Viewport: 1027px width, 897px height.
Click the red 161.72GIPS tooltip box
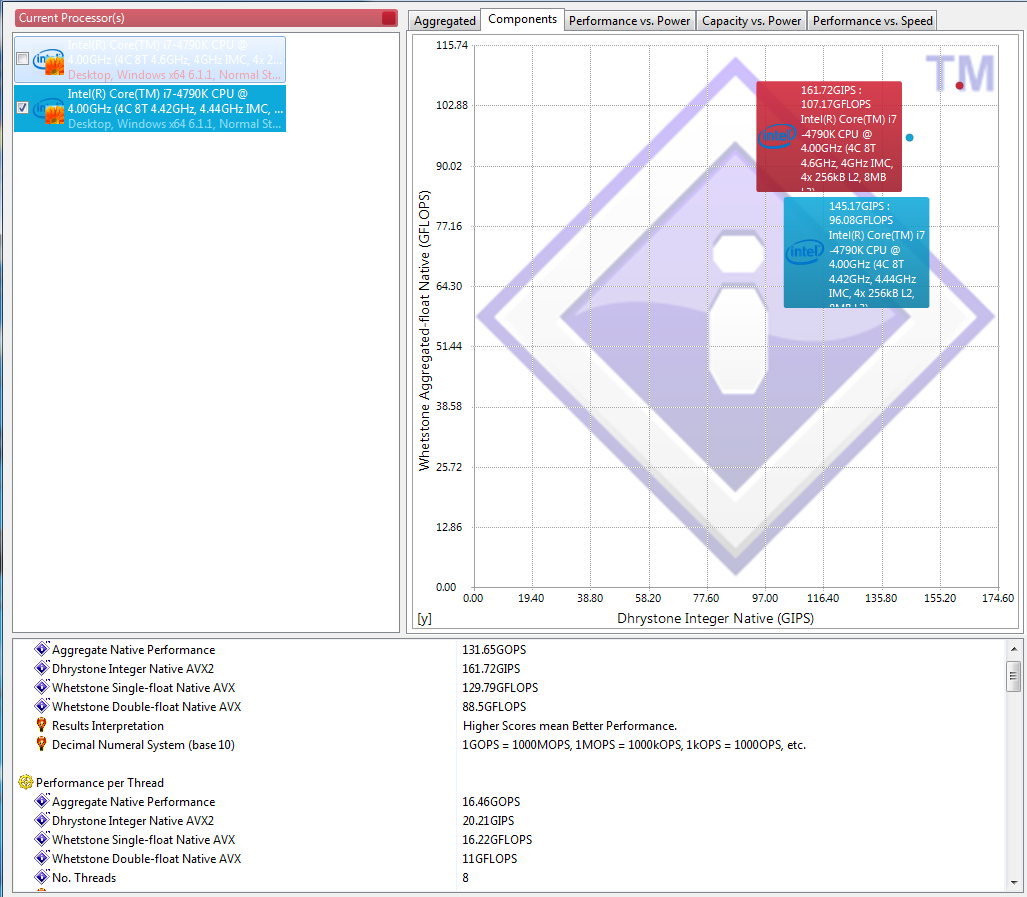[829, 136]
